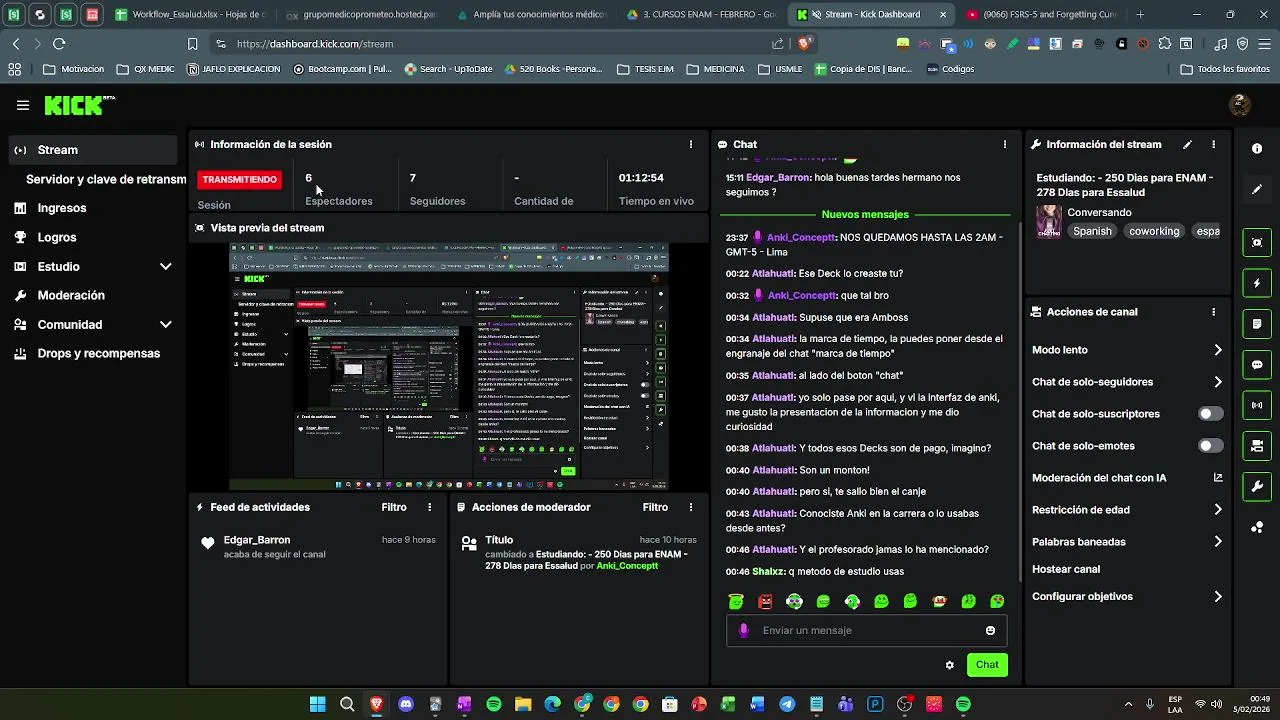Open Moderación del chat con IA stats

click(x=1217, y=478)
